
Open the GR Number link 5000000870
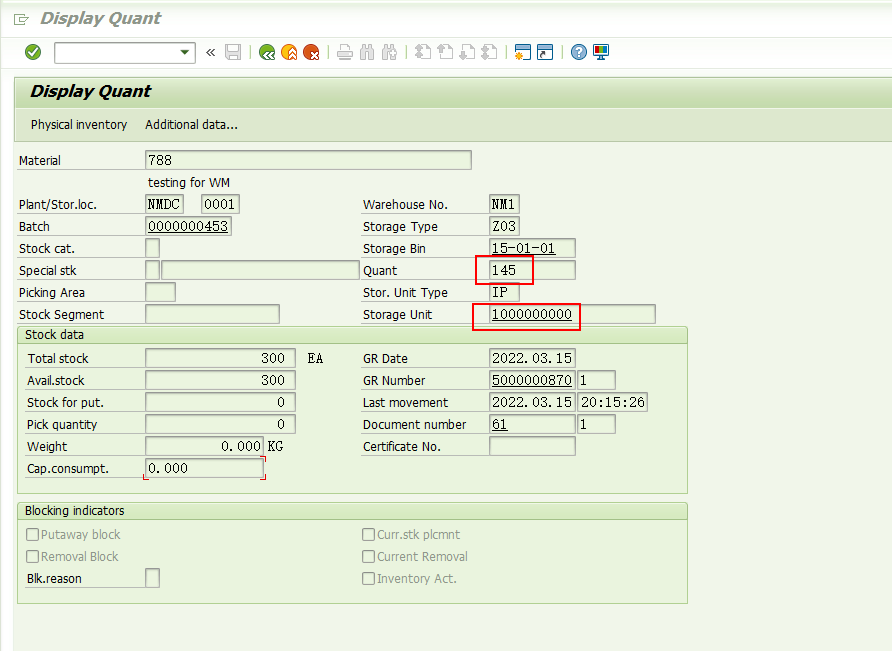click(532, 380)
